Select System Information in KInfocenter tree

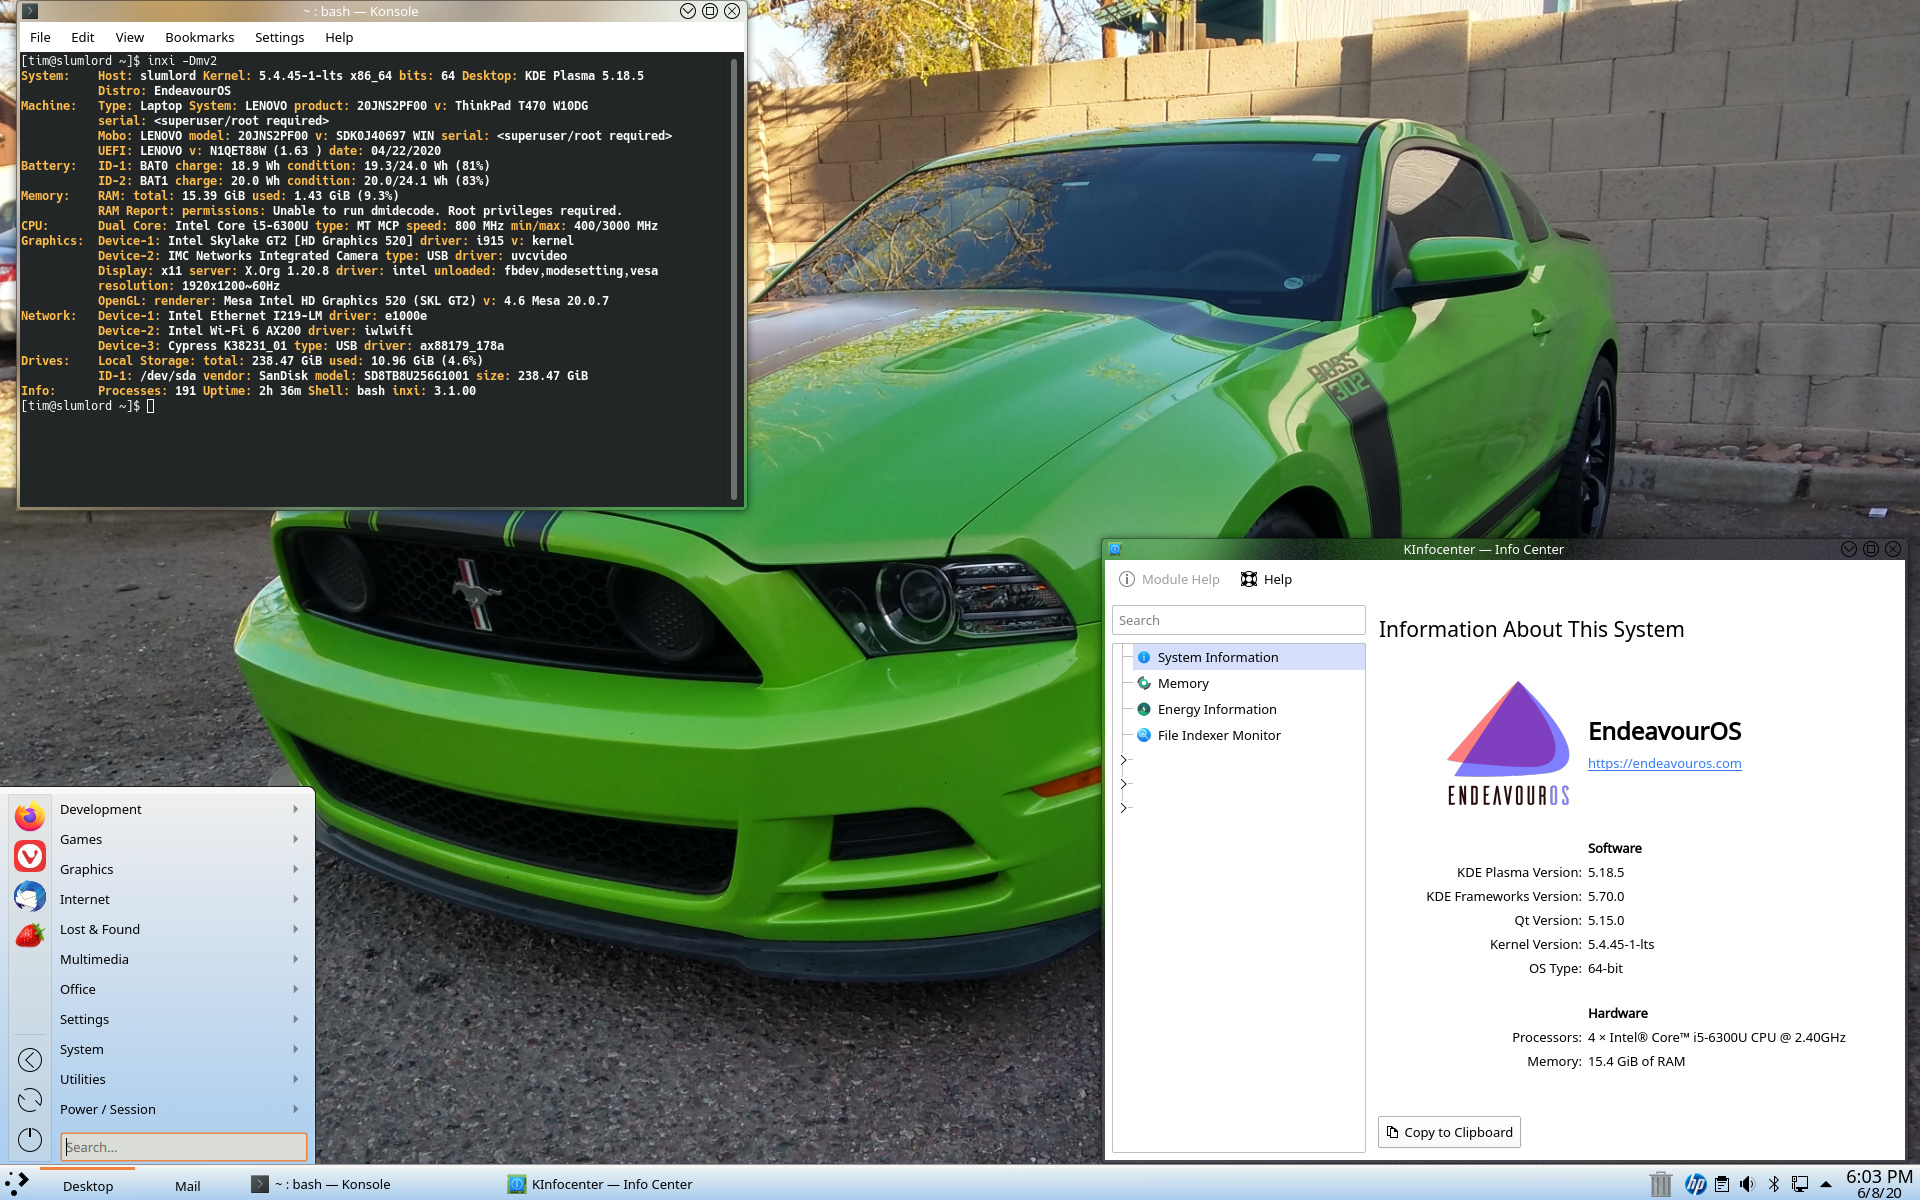pos(1249,657)
